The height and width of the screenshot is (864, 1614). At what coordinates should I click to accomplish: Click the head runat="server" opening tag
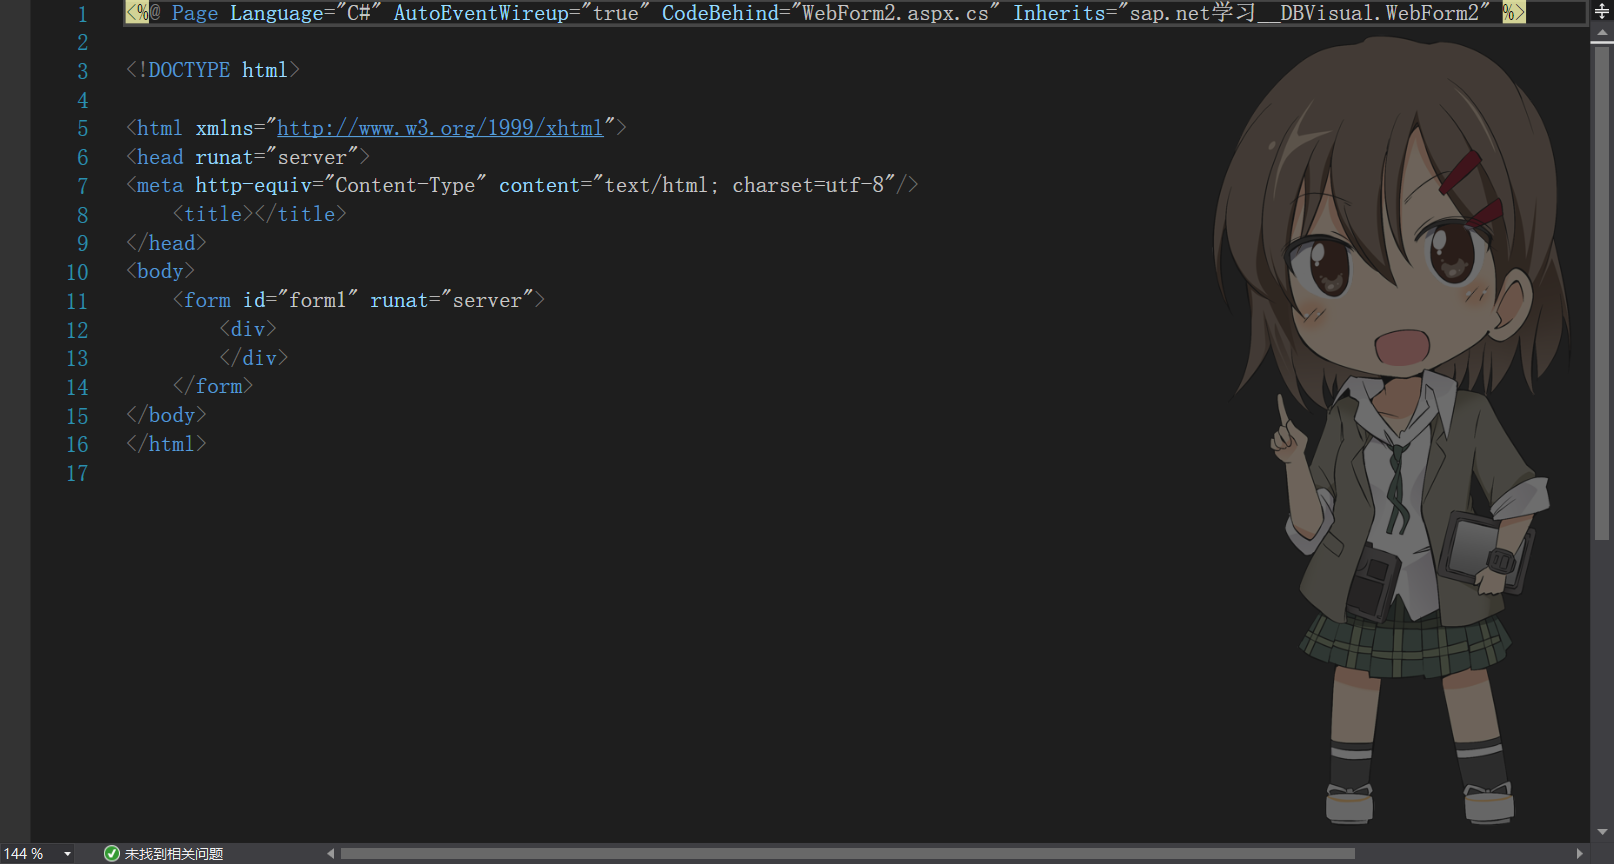click(248, 157)
